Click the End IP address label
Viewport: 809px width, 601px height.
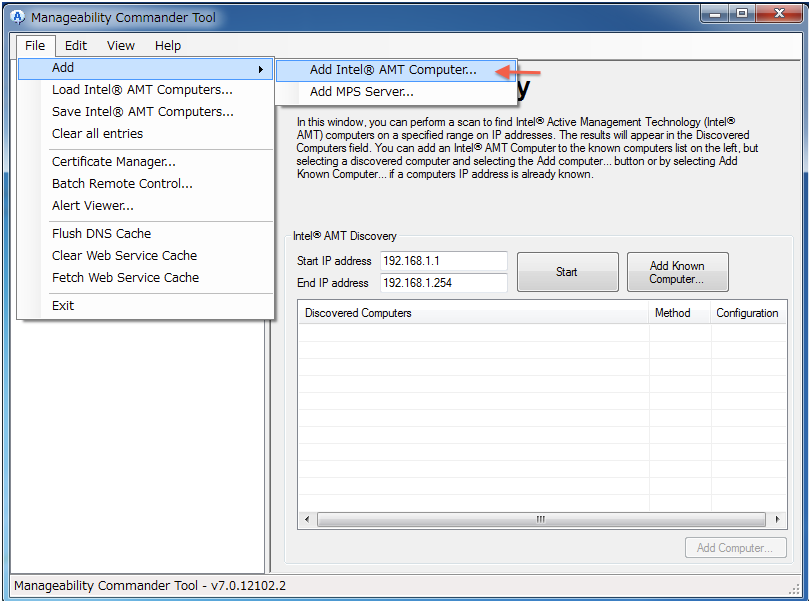tap(332, 283)
